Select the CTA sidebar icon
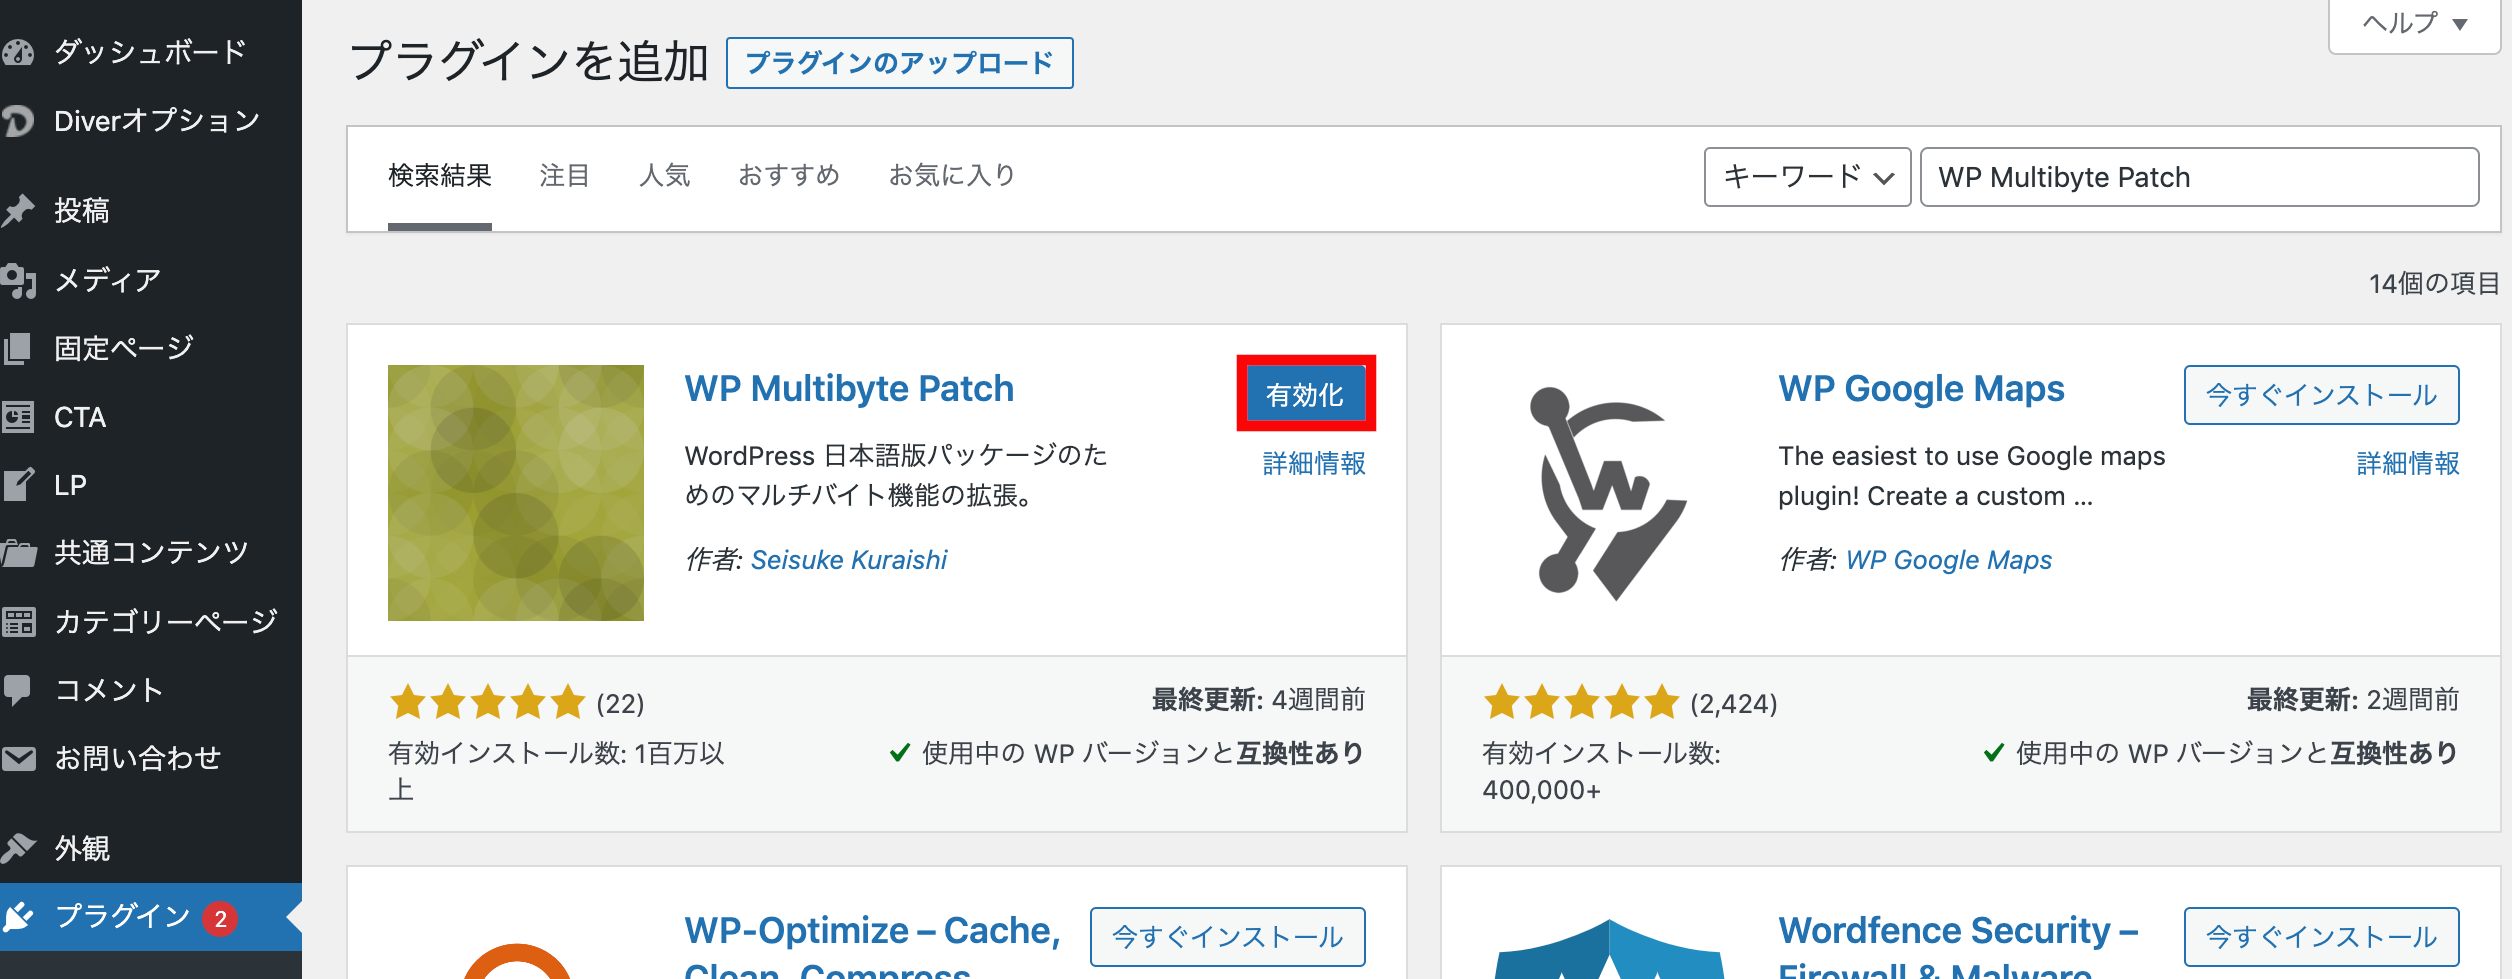The width and height of the screenshot is (2512, 979). click(18, 417)
